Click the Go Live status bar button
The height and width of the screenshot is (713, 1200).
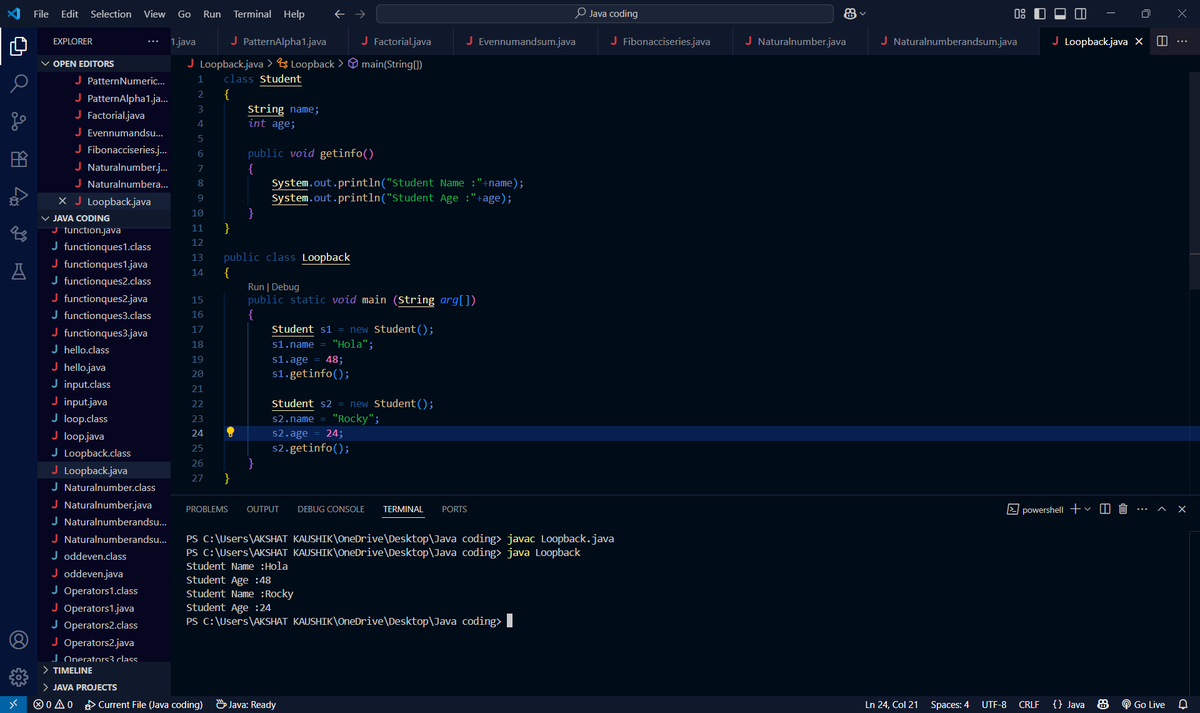1143,705
